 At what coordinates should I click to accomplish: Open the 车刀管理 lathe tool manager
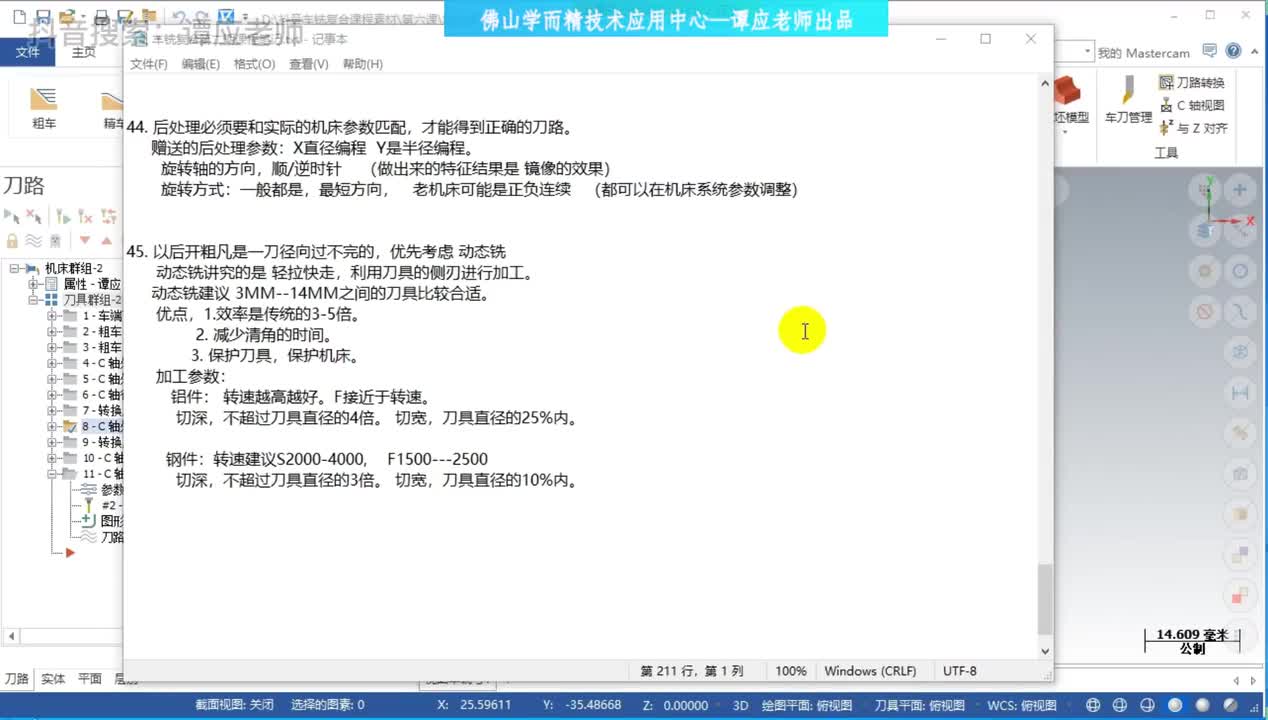1128,100
